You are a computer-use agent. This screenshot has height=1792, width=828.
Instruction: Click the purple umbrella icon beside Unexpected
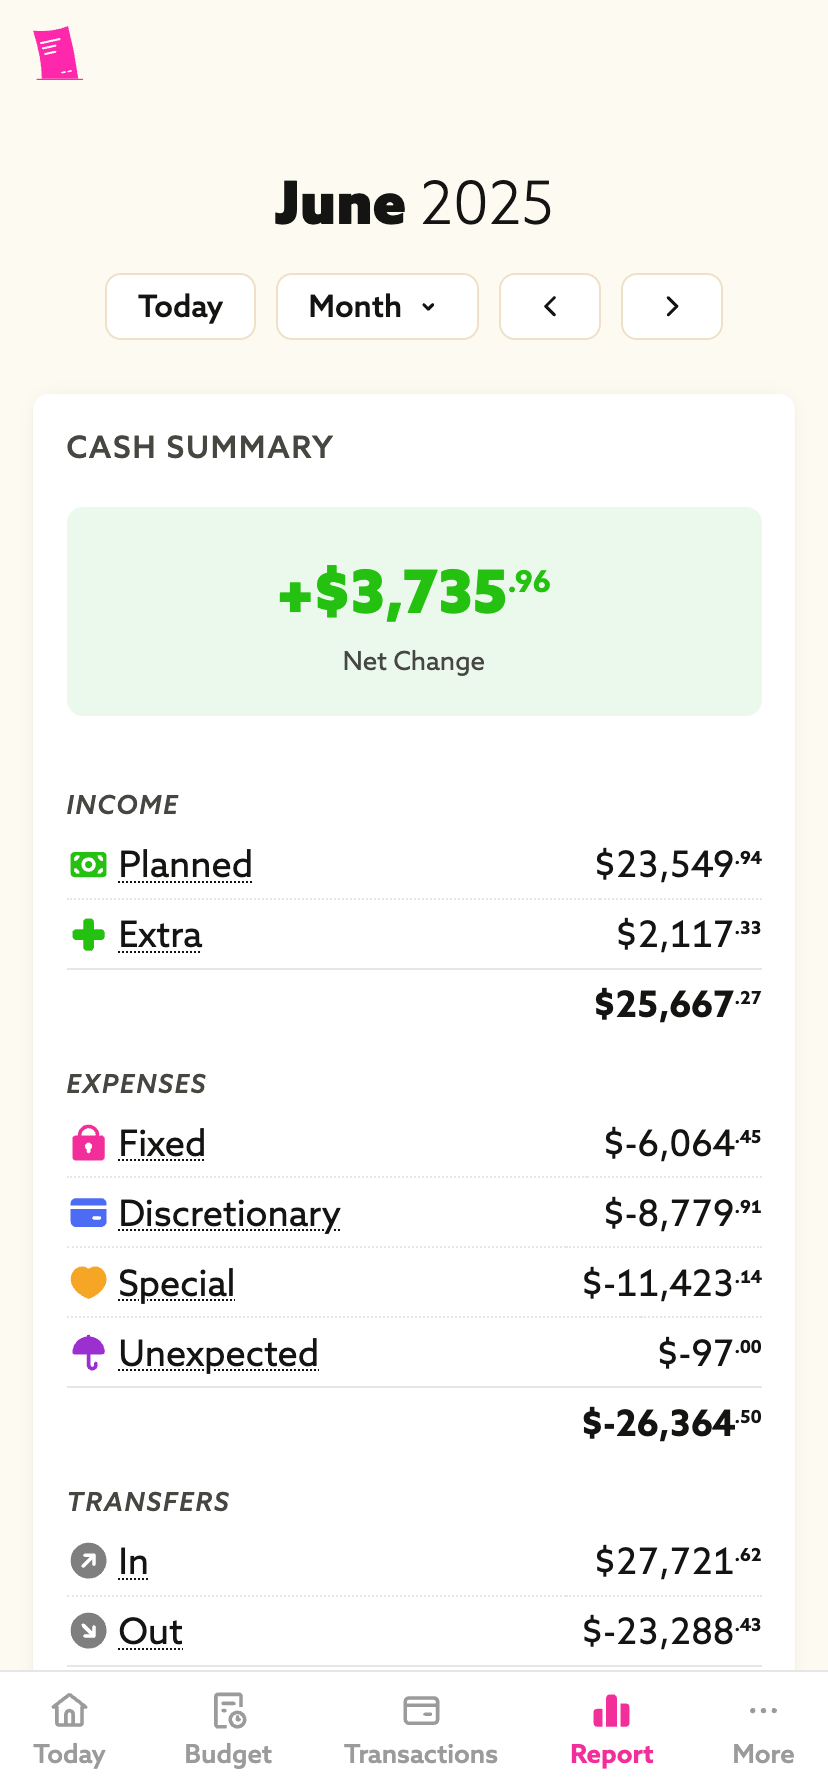(88, 1353)
